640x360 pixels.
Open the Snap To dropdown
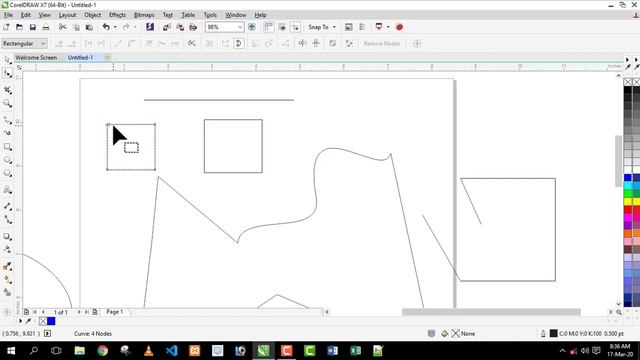pyautogui.click(x=322, y=27)
